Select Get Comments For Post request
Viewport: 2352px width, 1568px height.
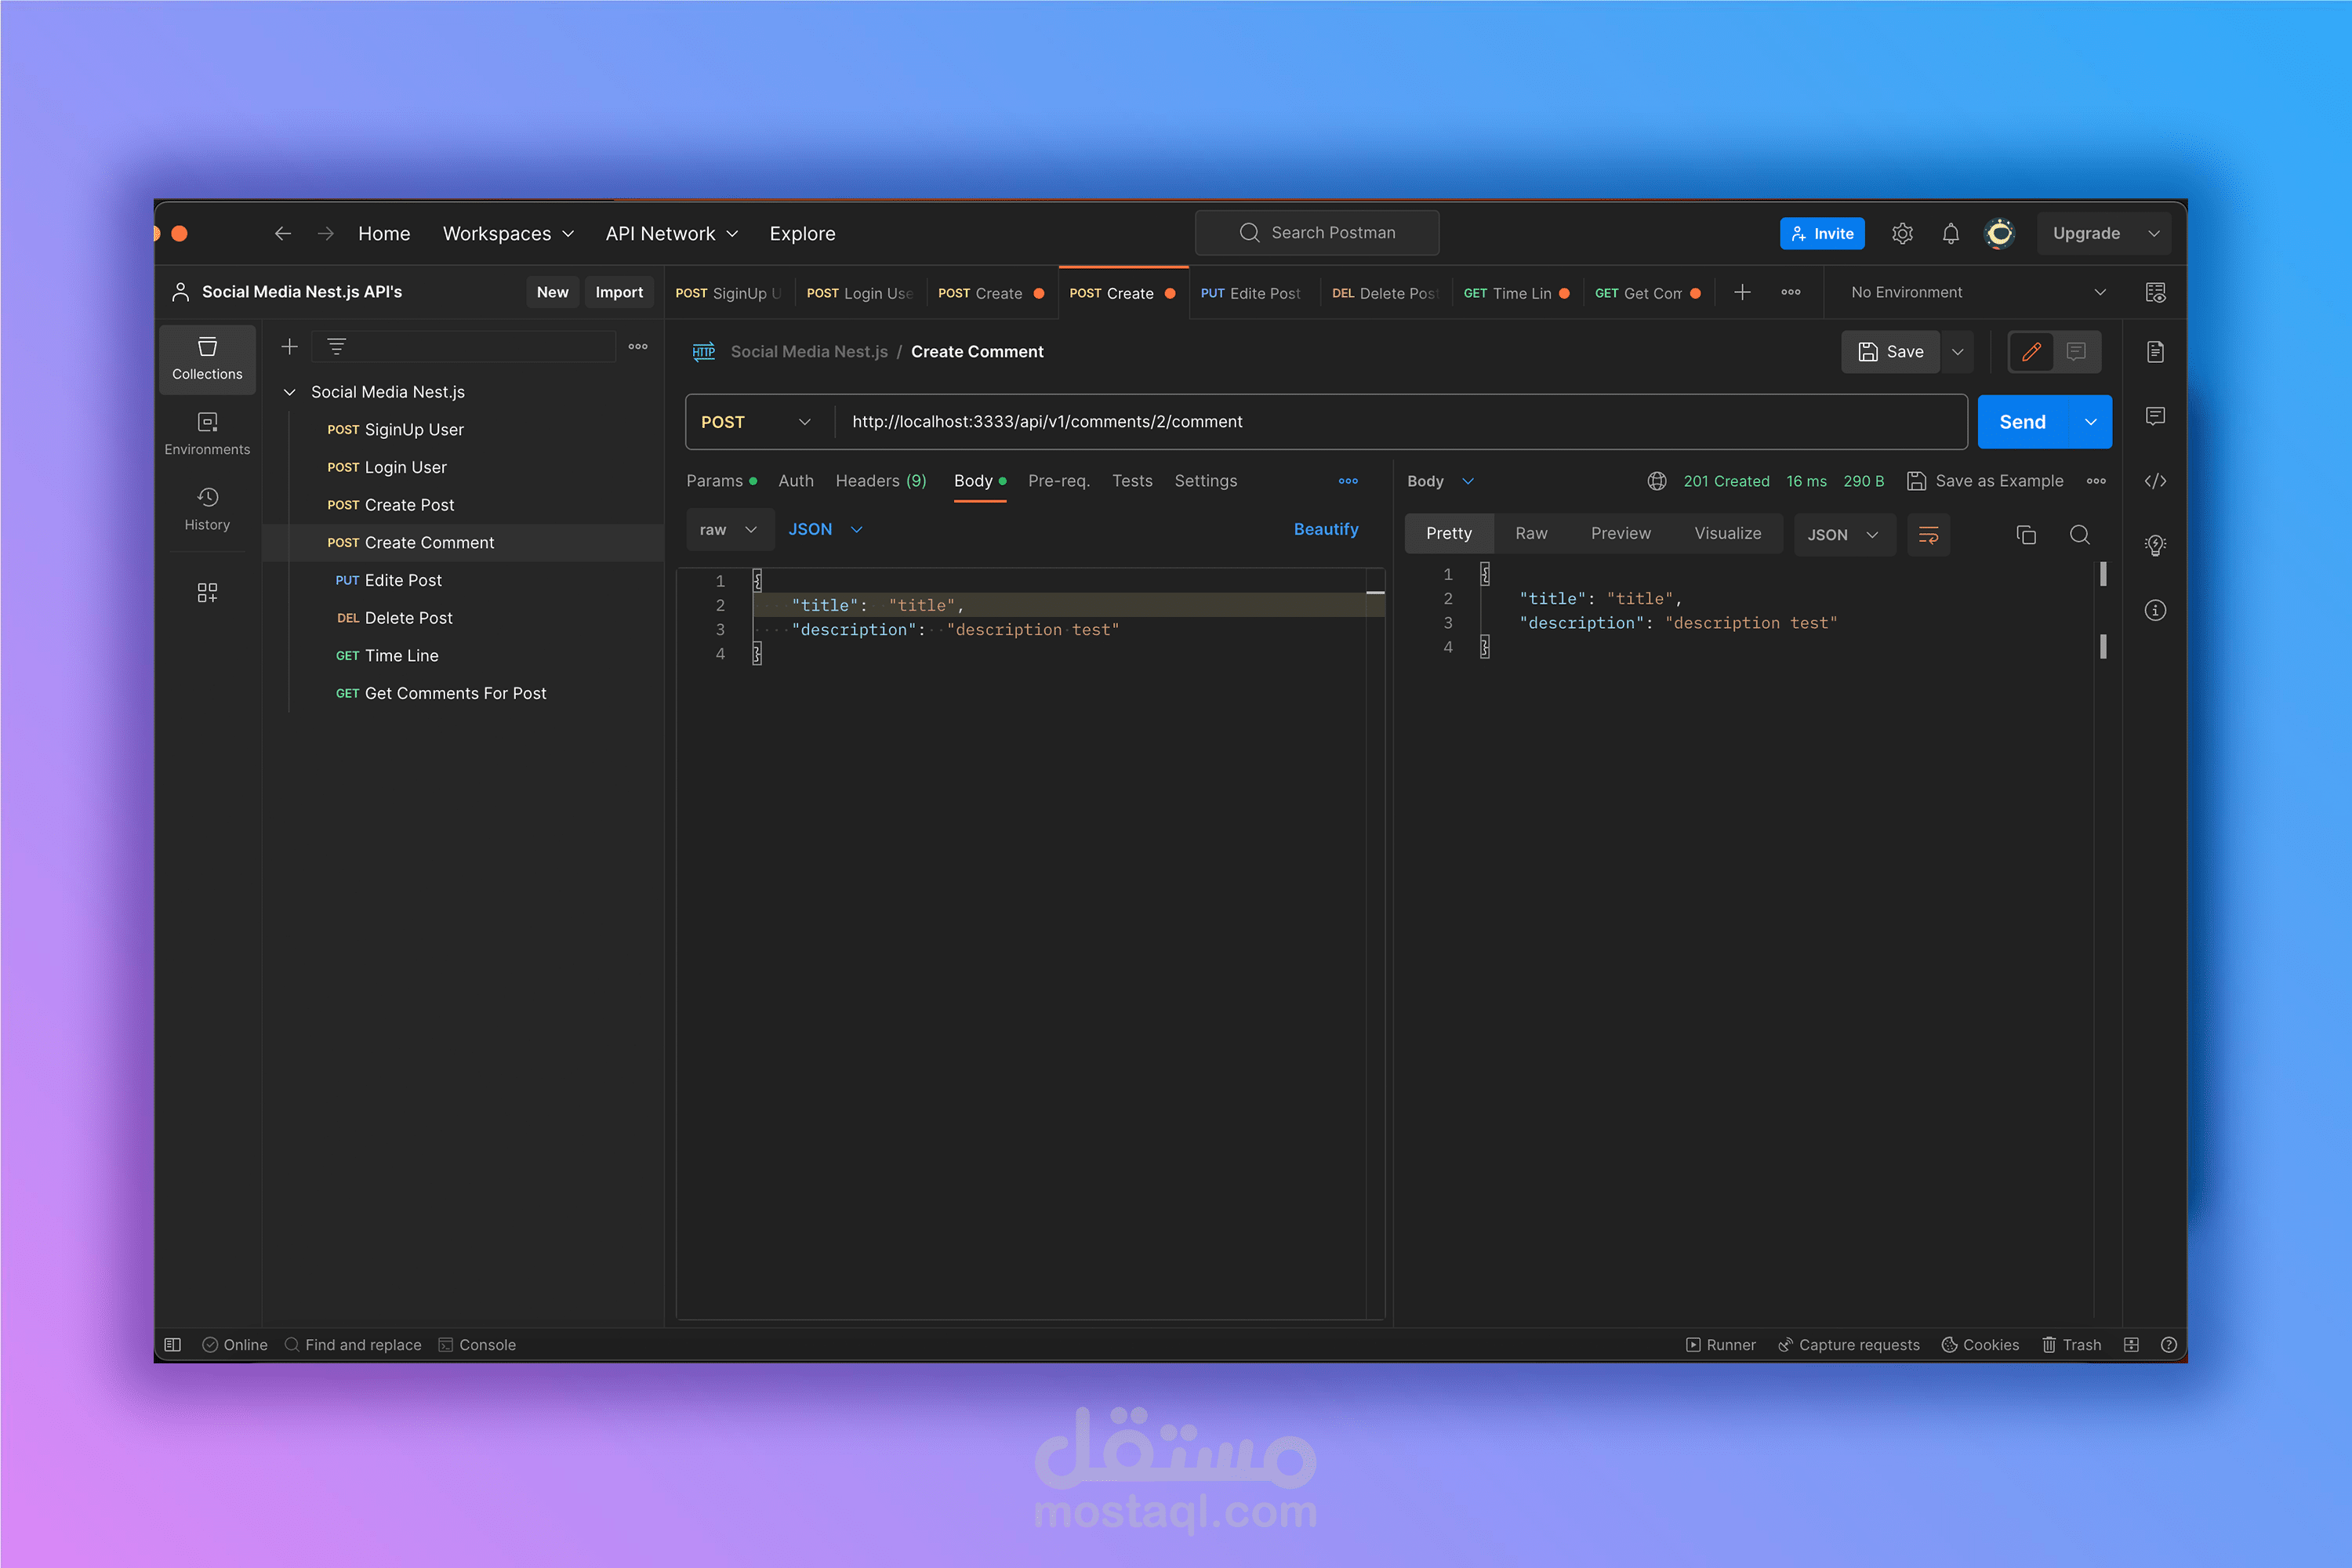click(x=455, y=693)
